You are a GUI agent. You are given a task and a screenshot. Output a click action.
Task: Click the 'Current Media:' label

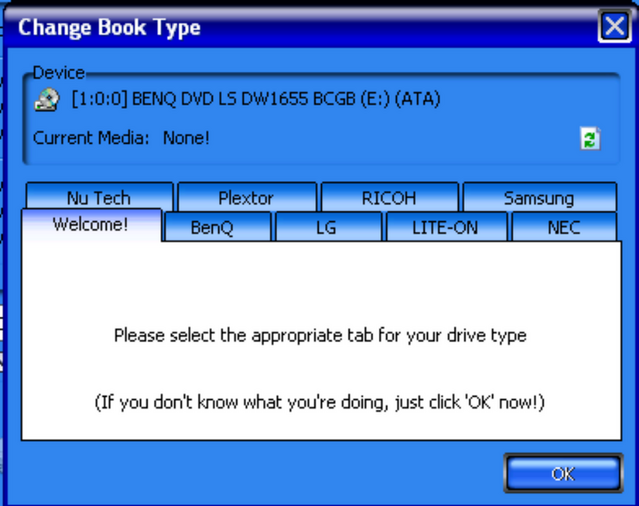[x=91, y=138]
